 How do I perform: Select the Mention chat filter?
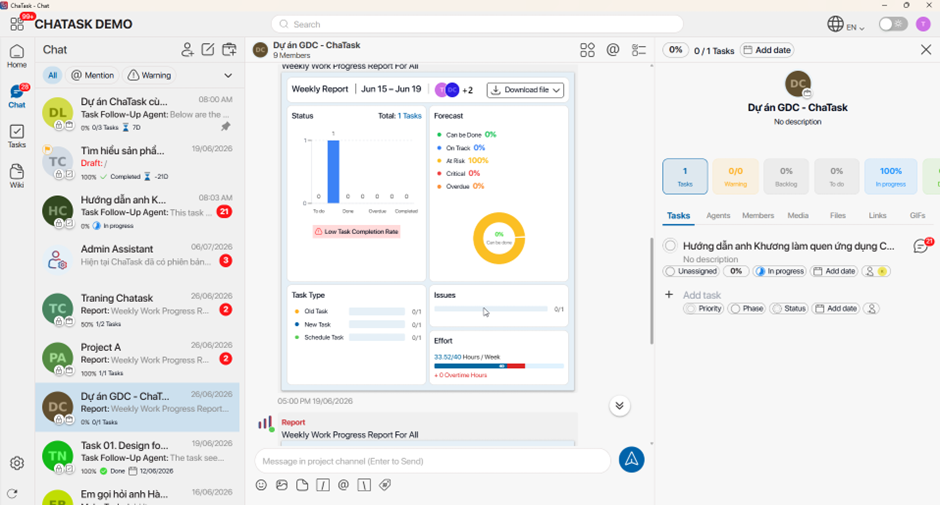coord(92,75)
